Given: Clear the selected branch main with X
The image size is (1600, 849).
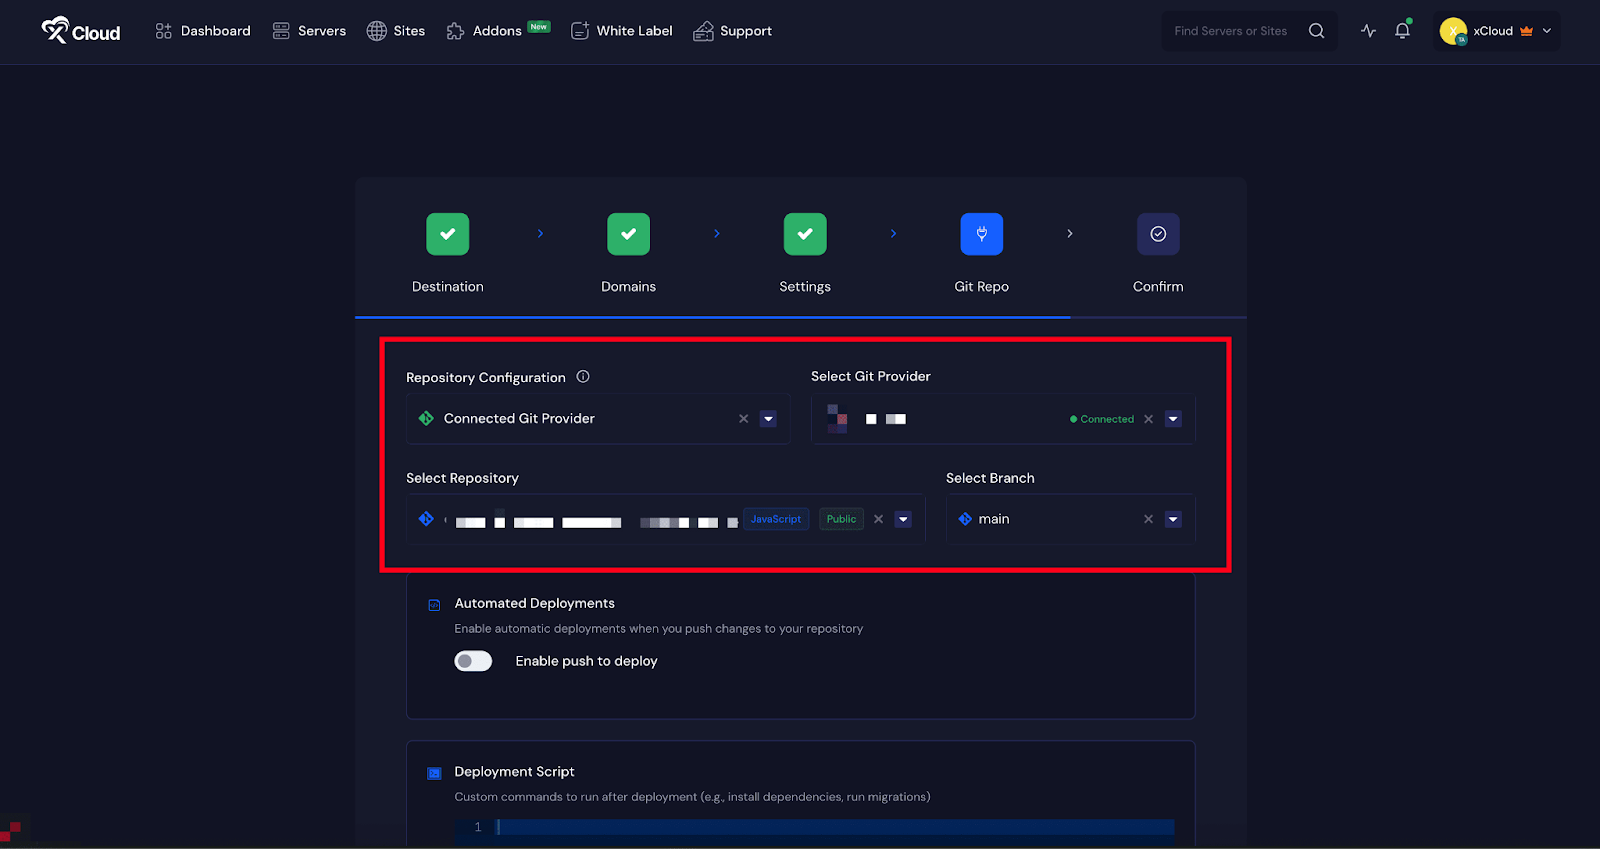Looking at the screenshot, I should tap(1148, 519).
